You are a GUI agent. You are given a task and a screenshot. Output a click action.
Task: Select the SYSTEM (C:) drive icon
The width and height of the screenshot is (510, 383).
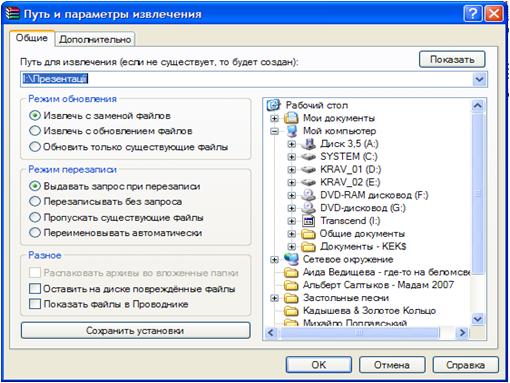point(308,157)
